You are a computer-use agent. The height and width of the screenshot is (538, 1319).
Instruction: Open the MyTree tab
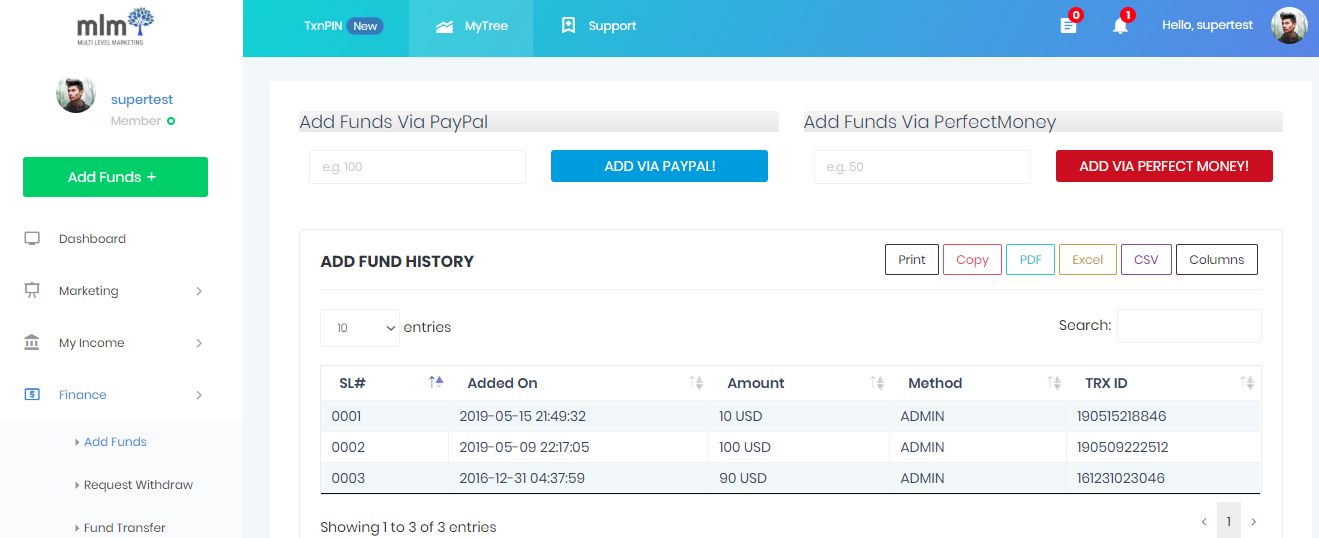471,26
